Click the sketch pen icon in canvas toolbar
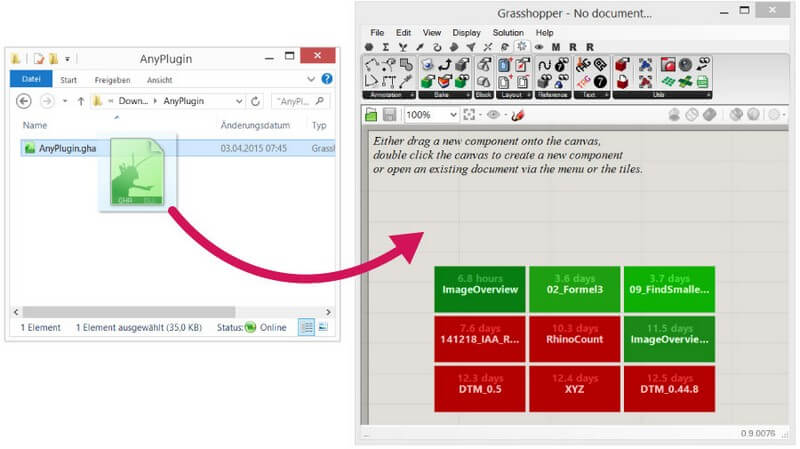The image size is (800, 449). (518, 115)
